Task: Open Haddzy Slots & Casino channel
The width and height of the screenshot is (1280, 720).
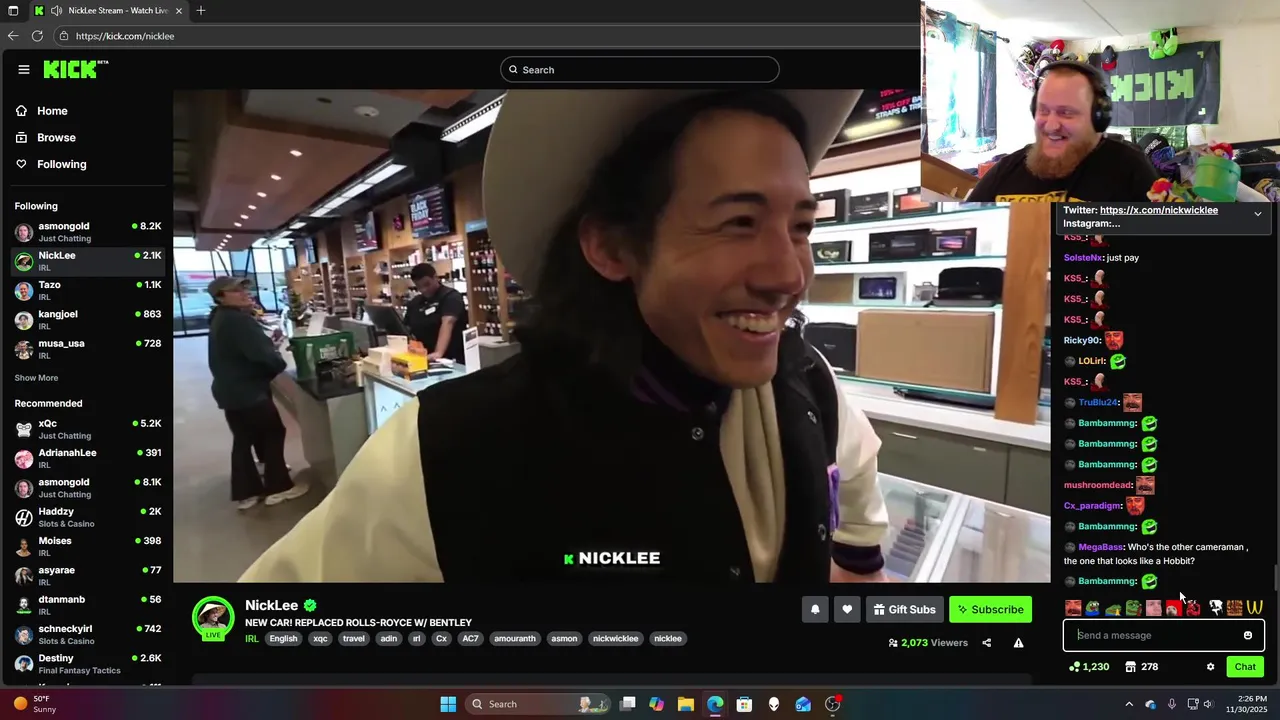Action: 87,517
